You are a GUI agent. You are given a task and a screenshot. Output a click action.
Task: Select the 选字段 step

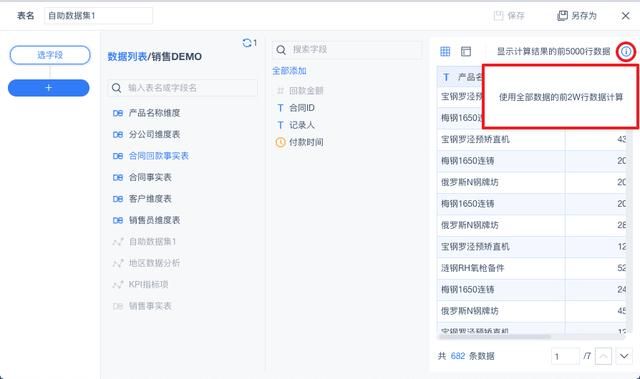[50, 55]
